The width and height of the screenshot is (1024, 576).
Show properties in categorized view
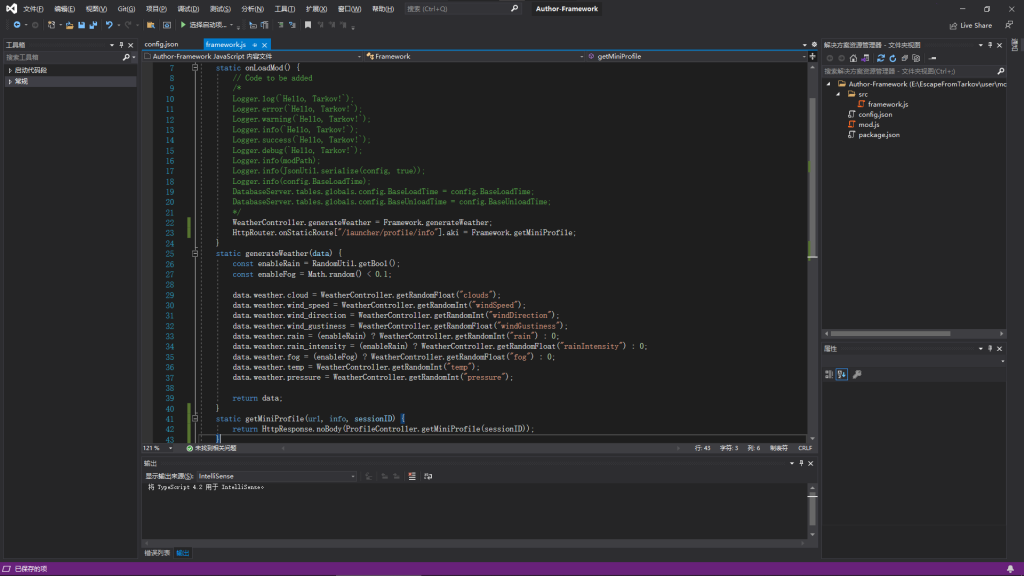(x=829, y=374)
